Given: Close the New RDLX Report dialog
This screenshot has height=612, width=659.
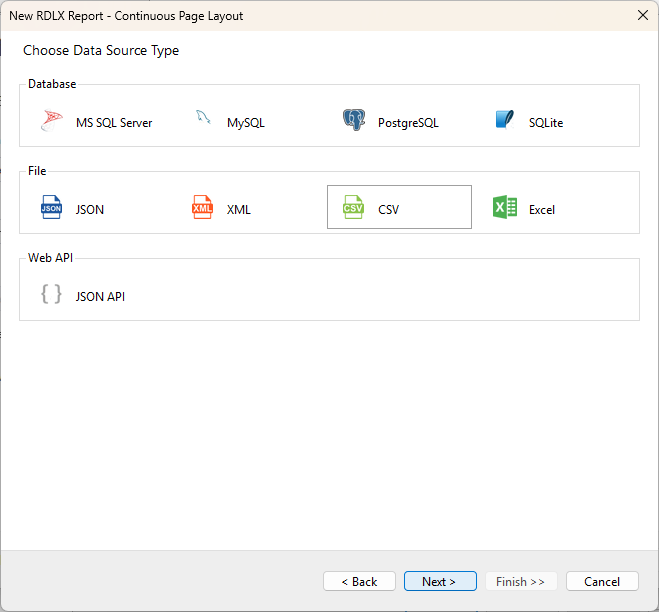Looking at the screenshot, I should point(642,15).
